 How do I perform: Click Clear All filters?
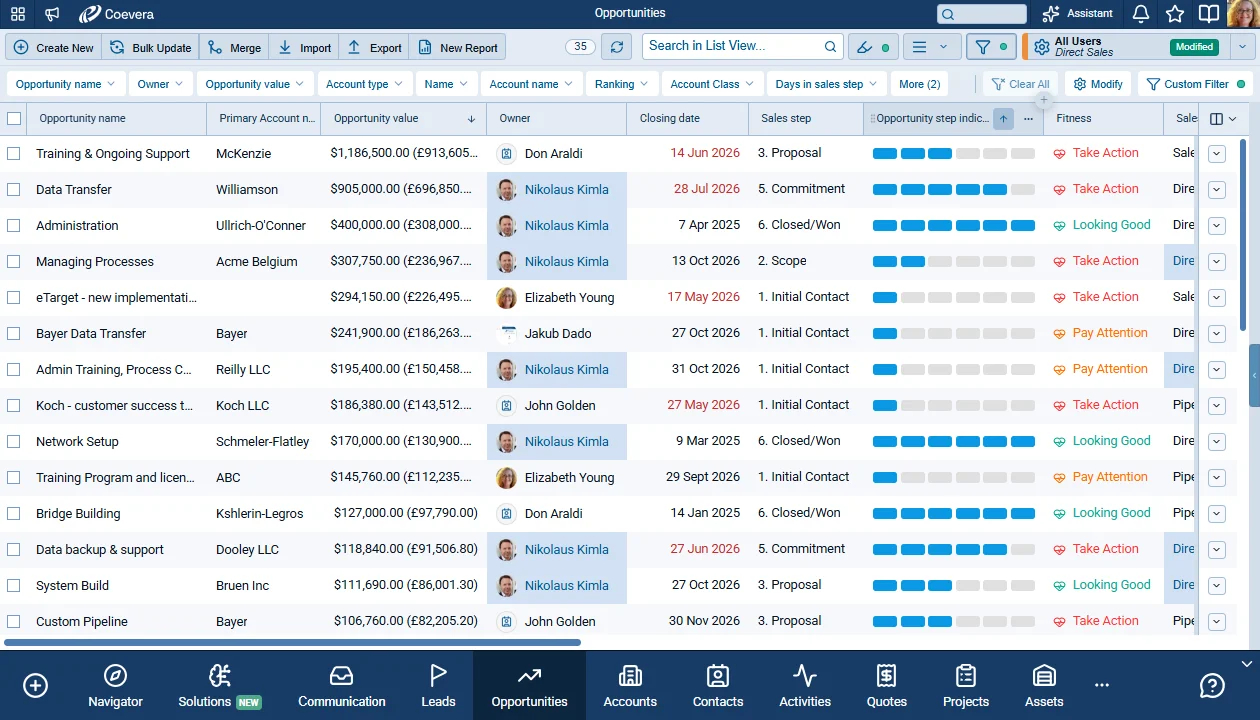(1019, 84)
